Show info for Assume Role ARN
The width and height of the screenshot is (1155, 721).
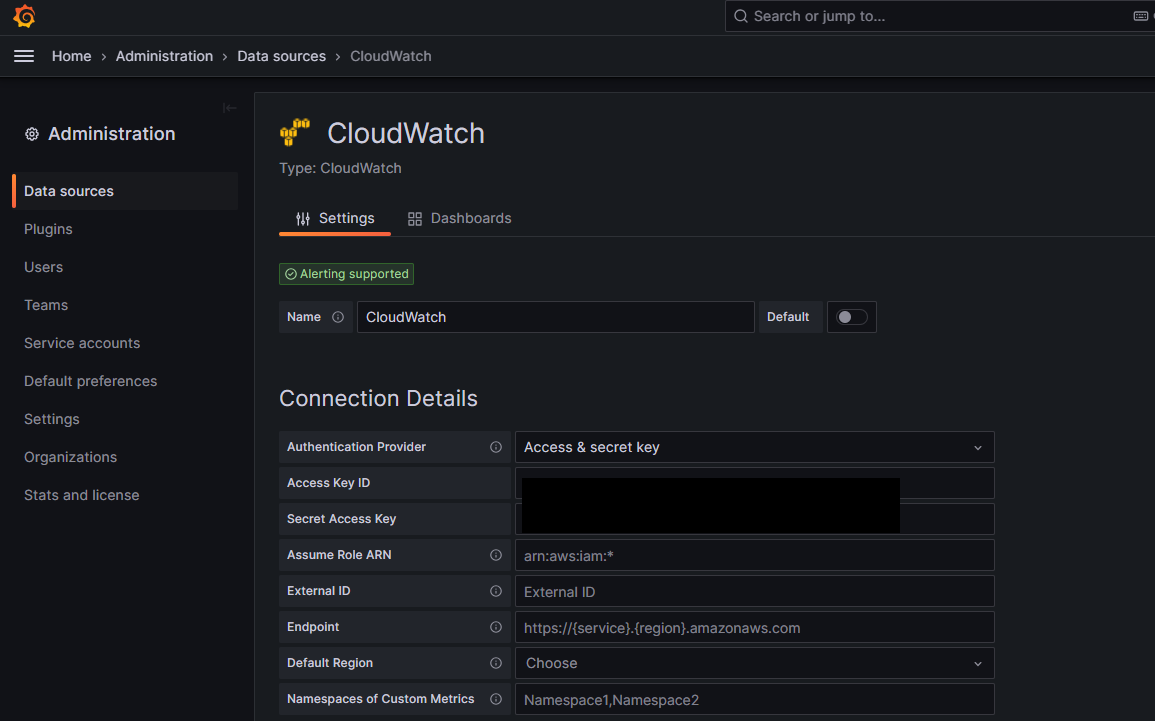coord(496,555)
